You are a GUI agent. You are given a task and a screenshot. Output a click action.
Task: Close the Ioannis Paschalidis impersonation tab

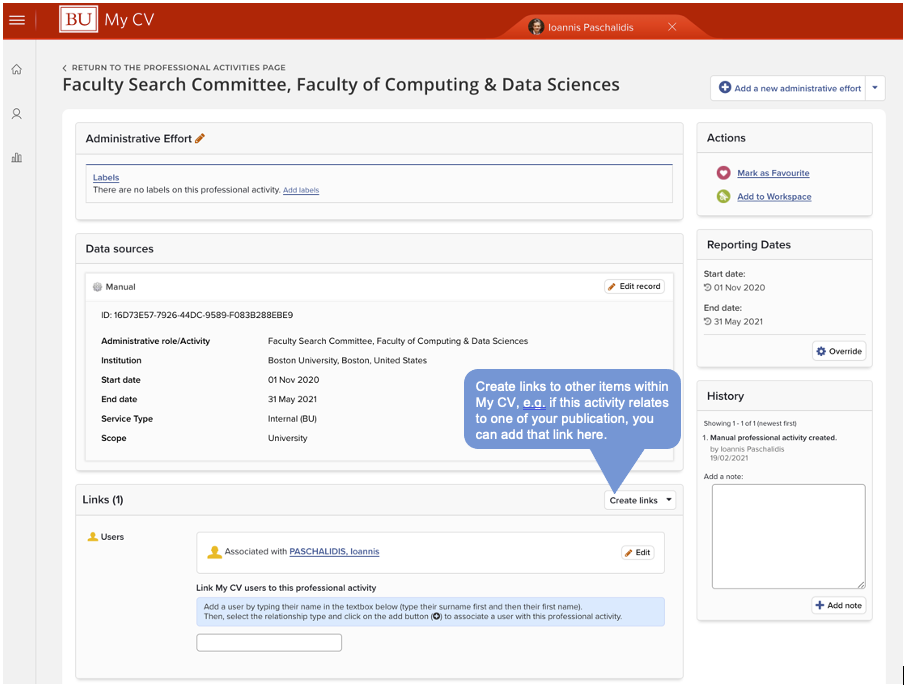coord(672,27)
